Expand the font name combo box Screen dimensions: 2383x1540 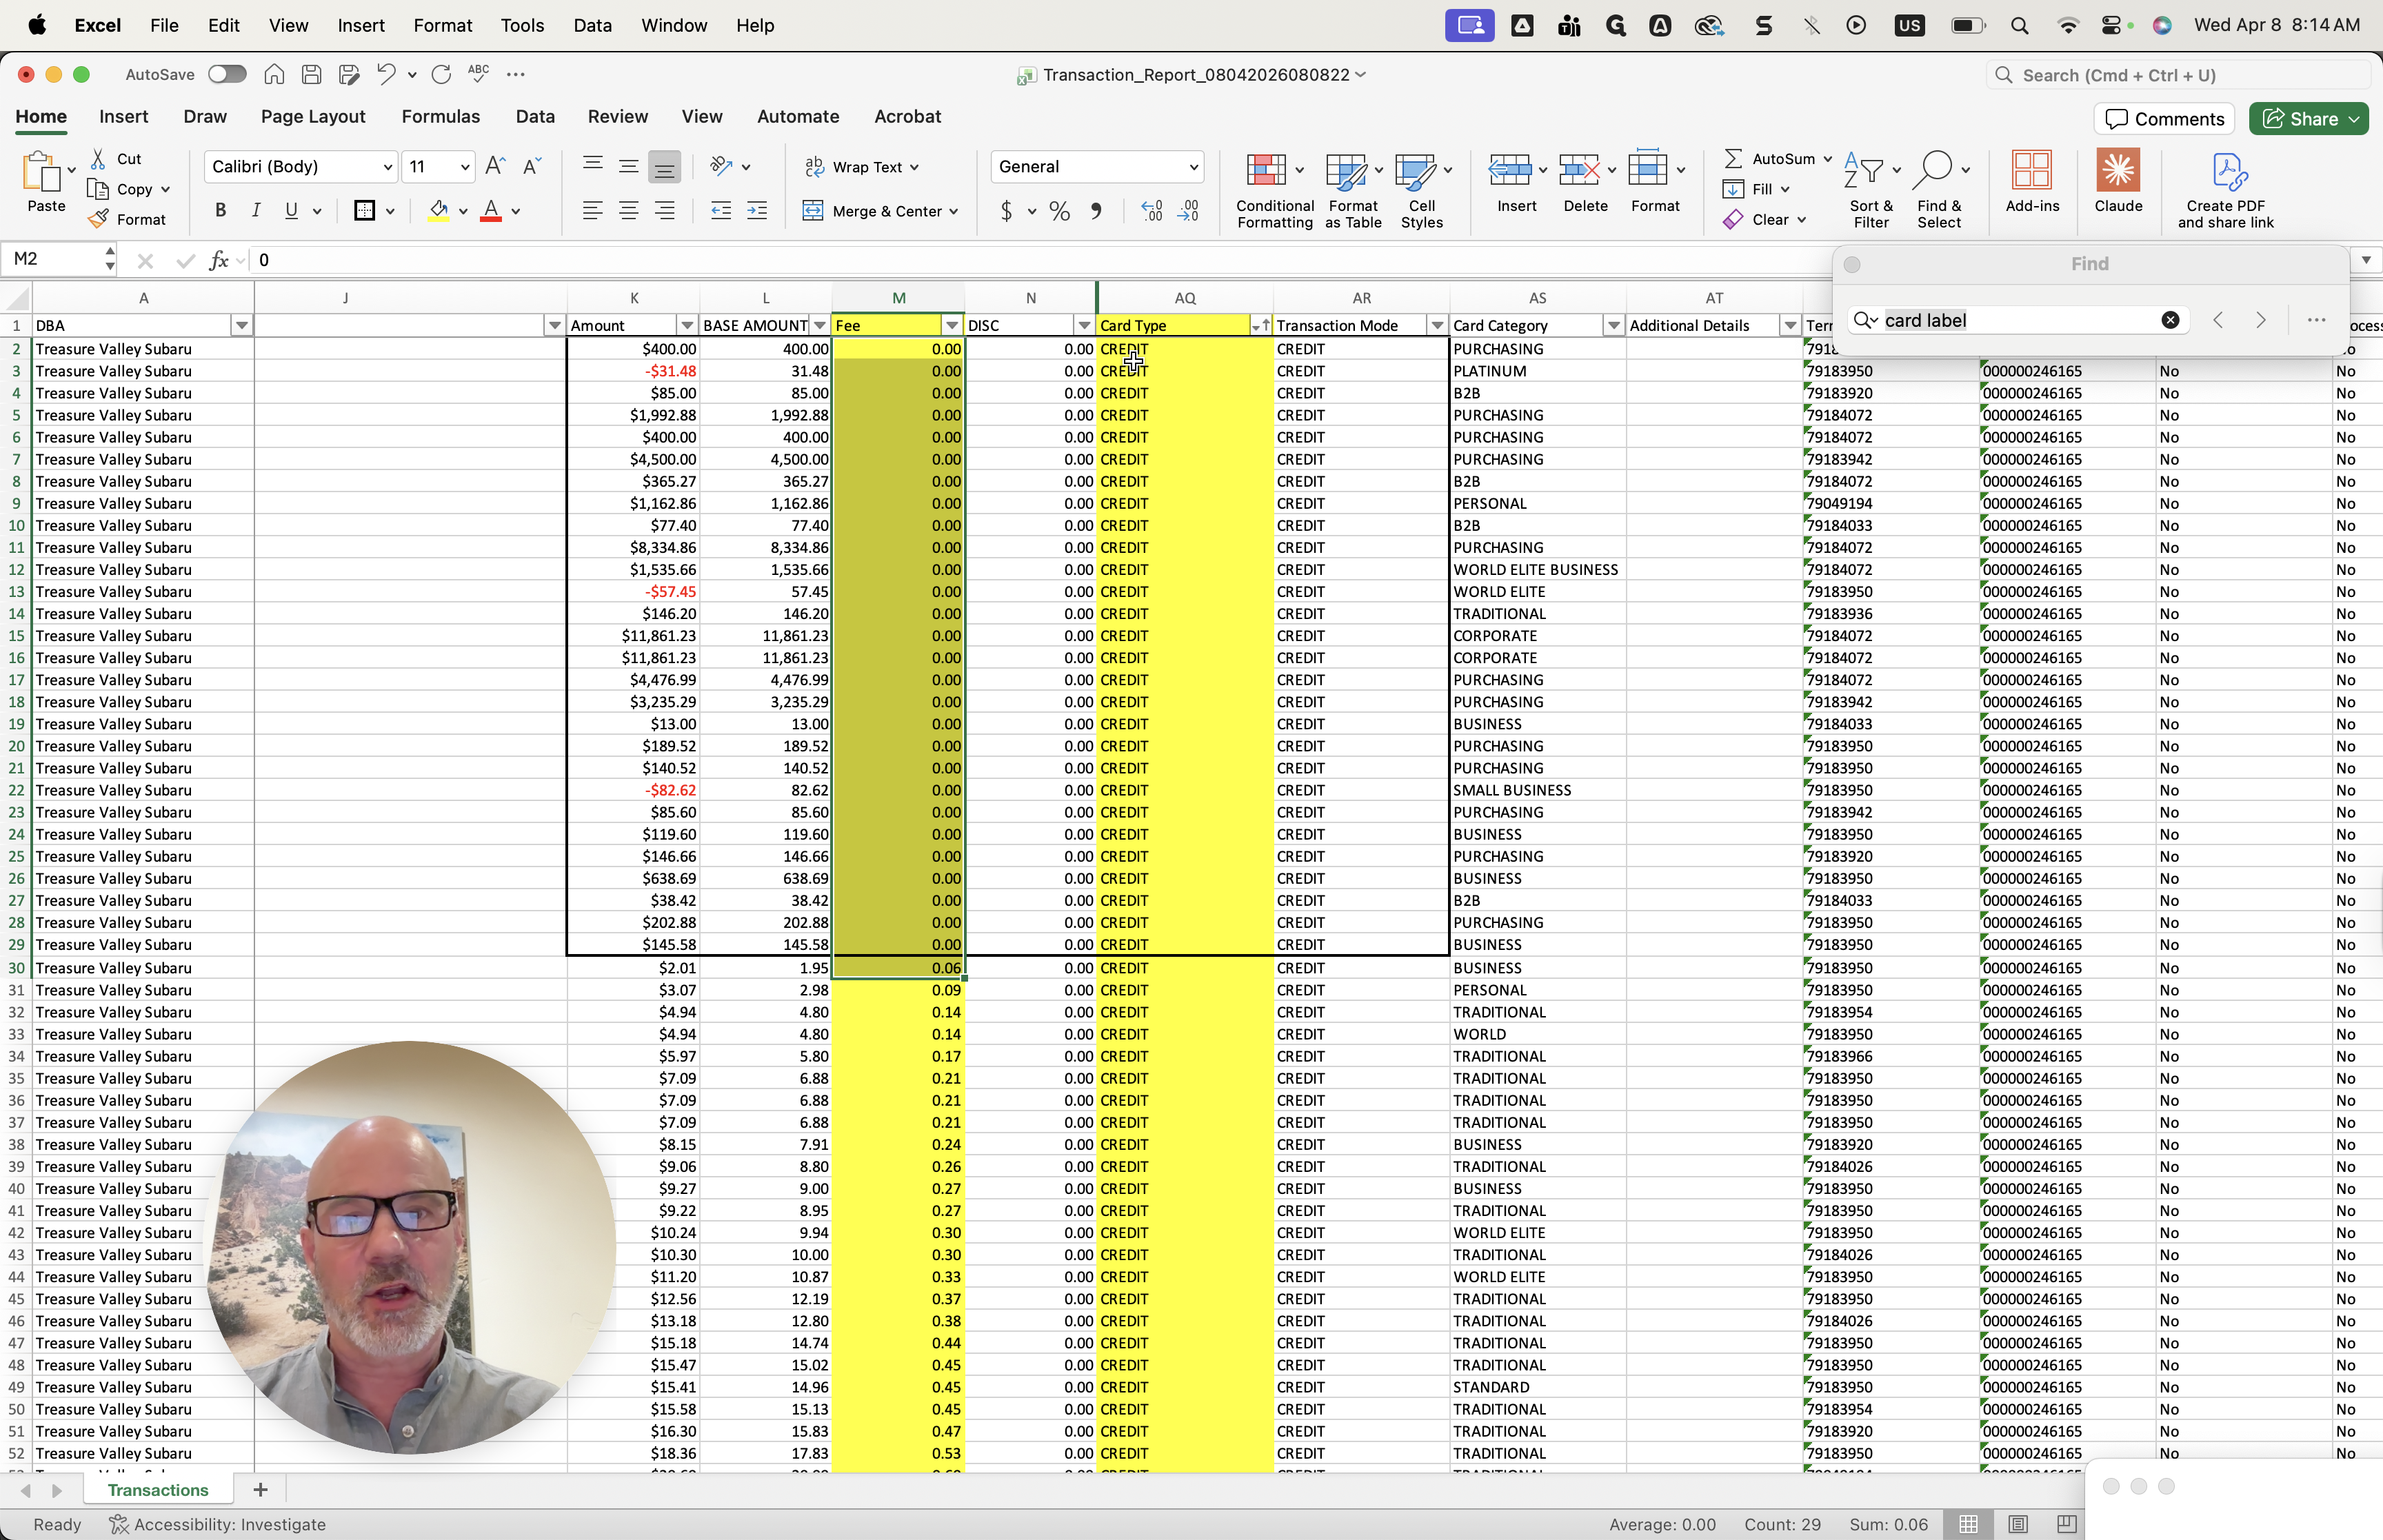pyautogui.click(x=387, y=167)
